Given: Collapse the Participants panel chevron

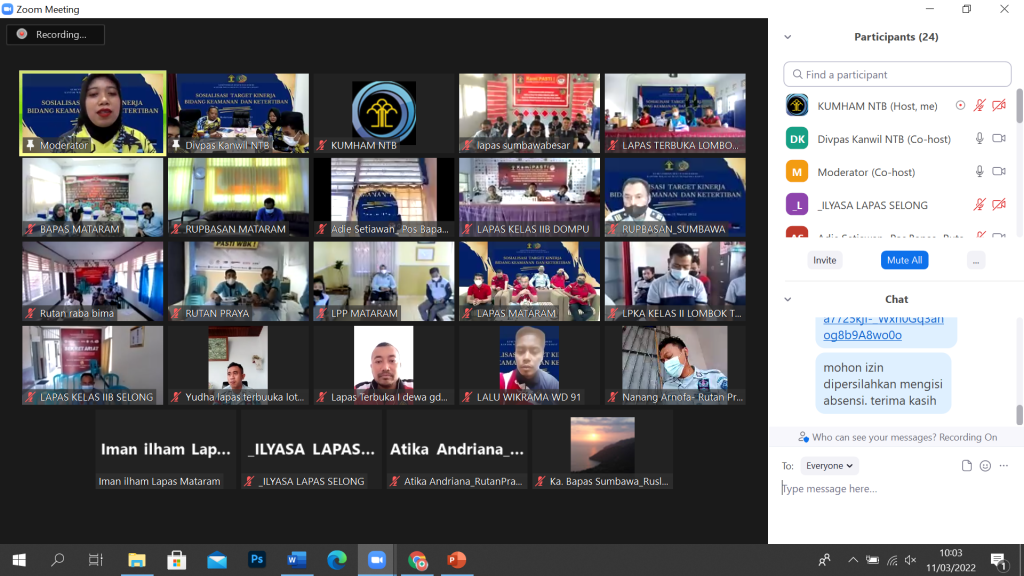Looking at the screenshot, I should pyautogui.click(x=788, y=37).
